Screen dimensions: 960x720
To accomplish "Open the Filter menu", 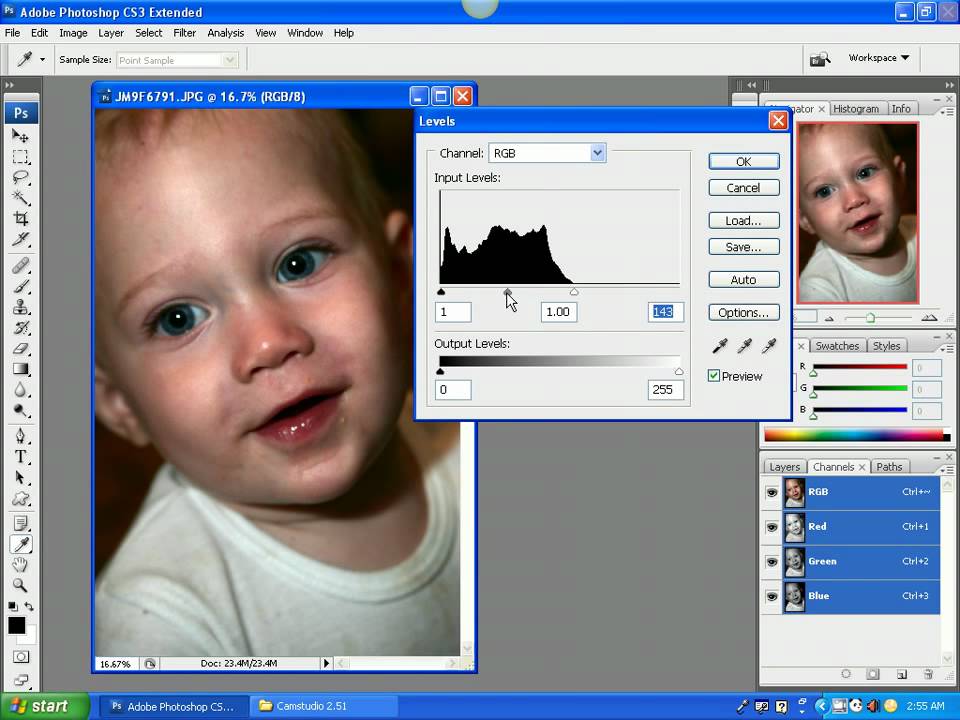I will click(184, 33).
